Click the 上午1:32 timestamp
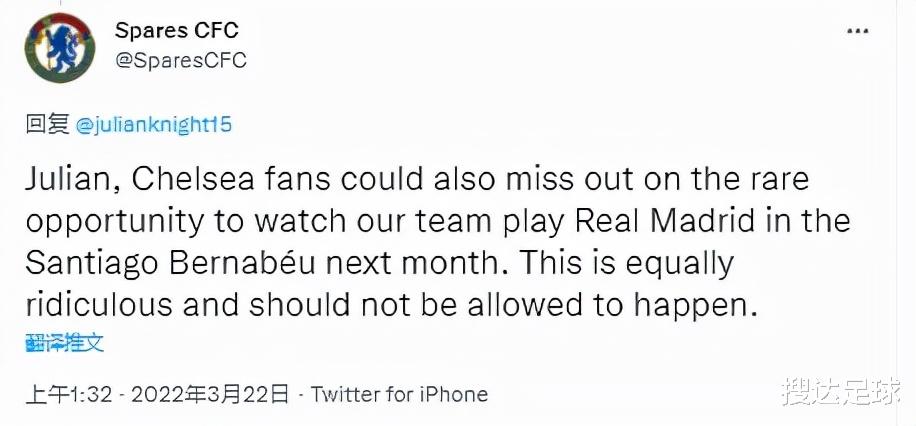916x426 pixels. (x=68, y=395)
